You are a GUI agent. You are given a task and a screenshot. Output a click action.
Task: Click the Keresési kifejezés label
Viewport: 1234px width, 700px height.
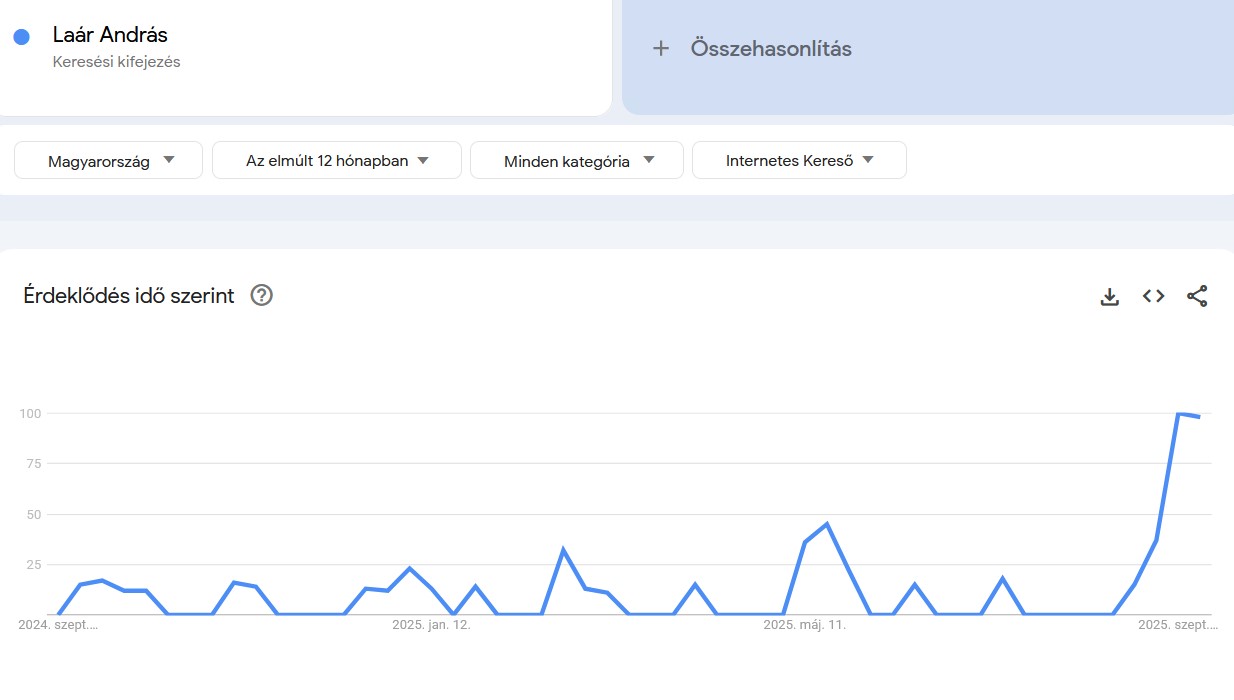coord(117,61)
